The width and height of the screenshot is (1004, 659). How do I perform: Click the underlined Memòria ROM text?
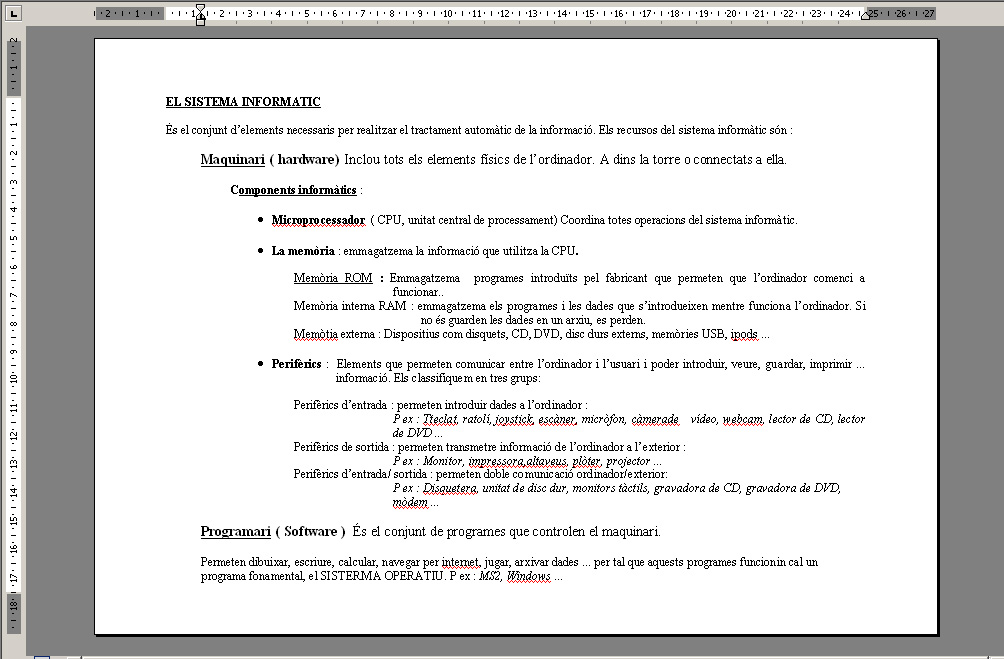tap(333, 278)
